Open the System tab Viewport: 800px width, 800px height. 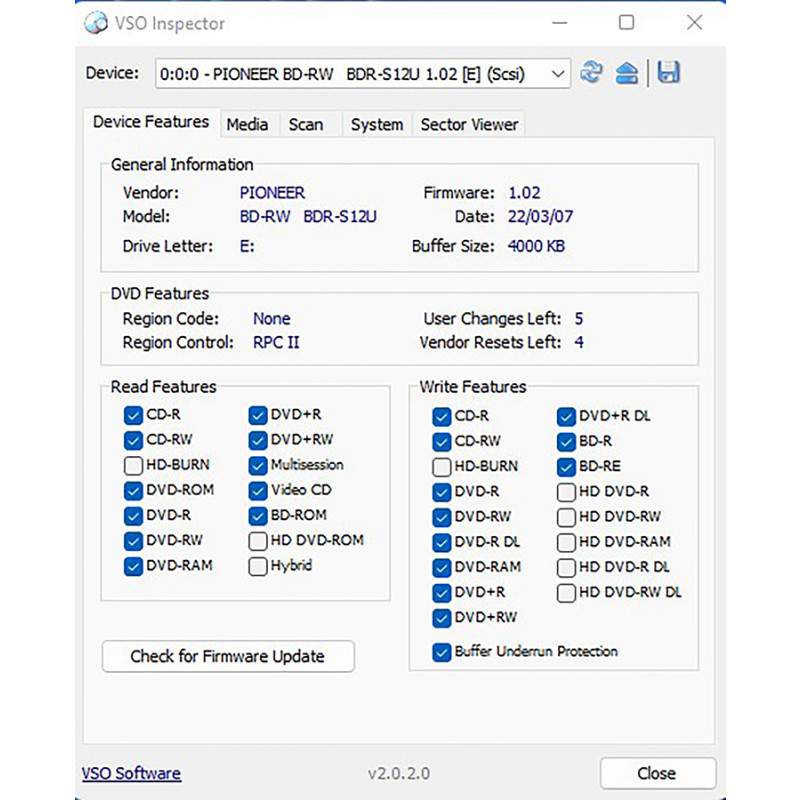(377, 124)
